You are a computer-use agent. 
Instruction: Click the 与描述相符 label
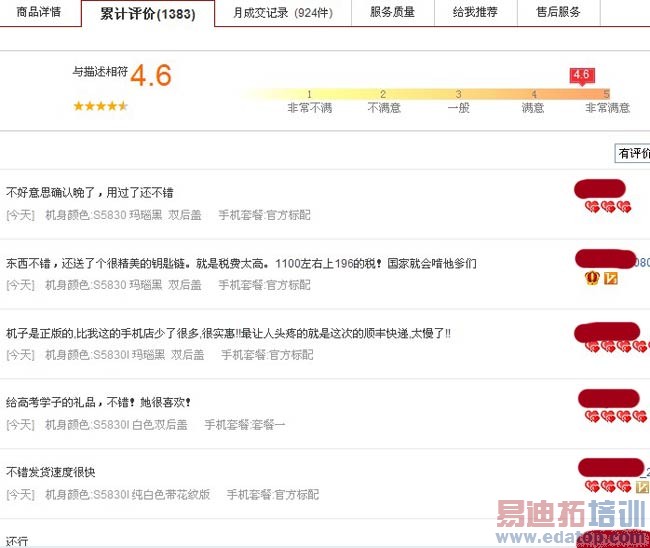[100, 72]
